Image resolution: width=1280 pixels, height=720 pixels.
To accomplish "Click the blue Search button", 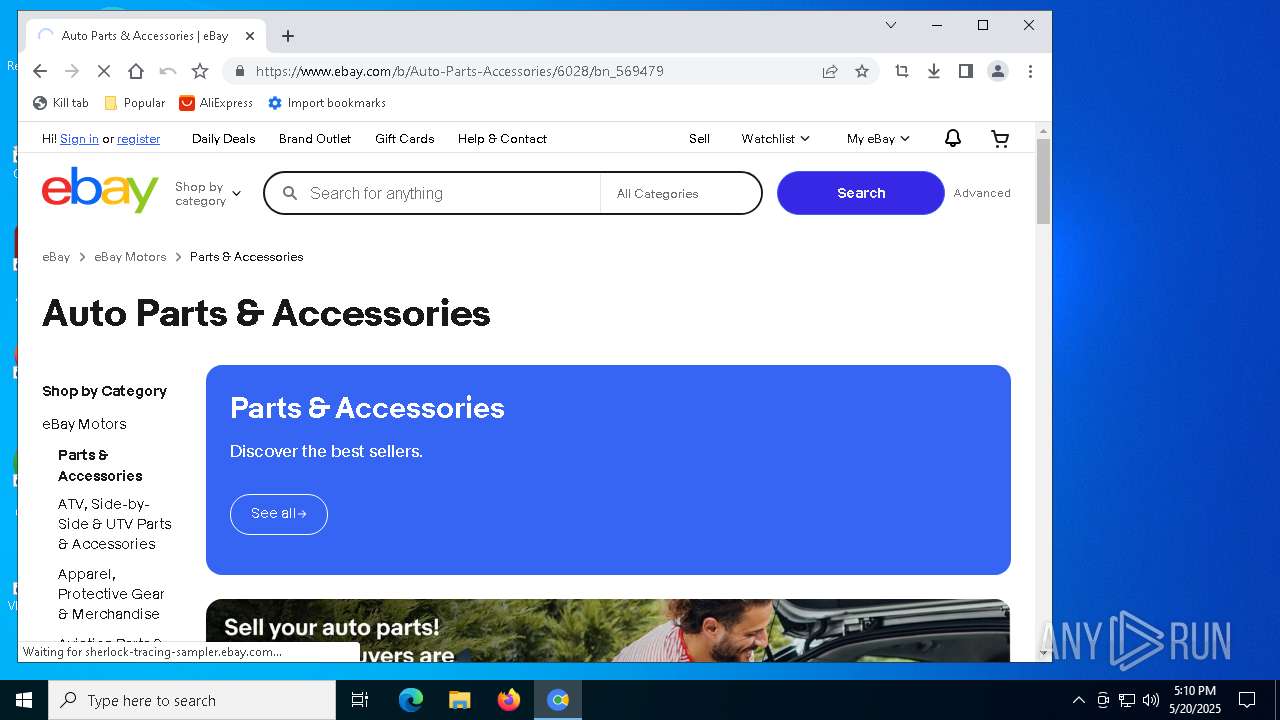I will point(861,193).
